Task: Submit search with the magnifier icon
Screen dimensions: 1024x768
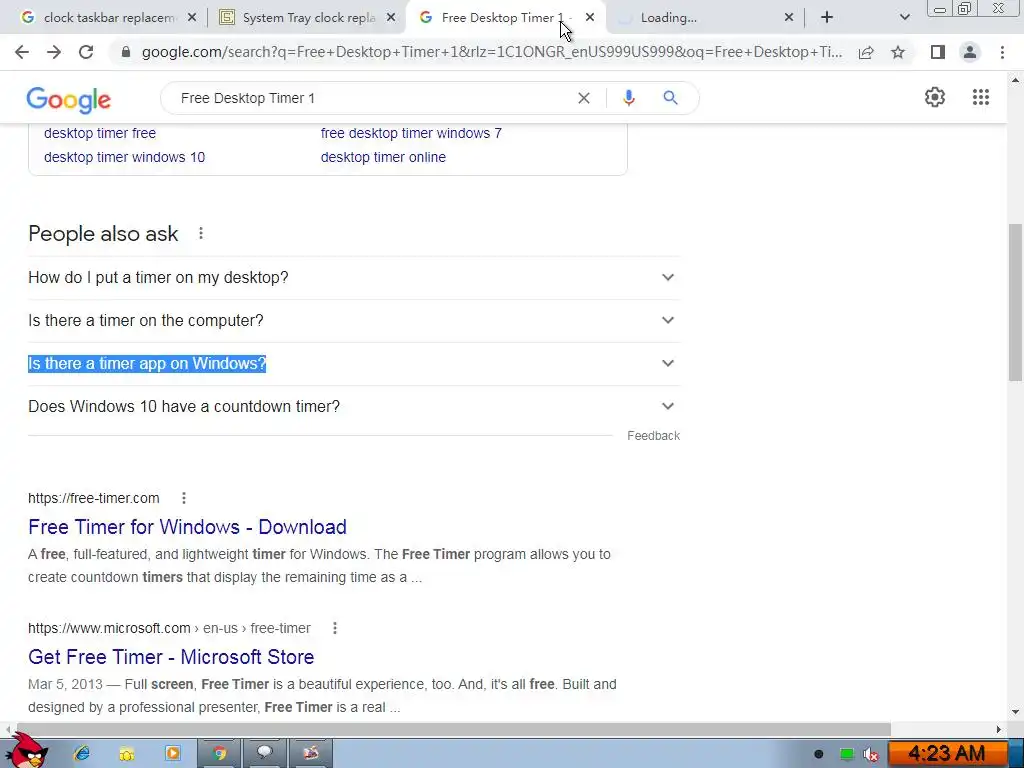Action: (670, 98)
